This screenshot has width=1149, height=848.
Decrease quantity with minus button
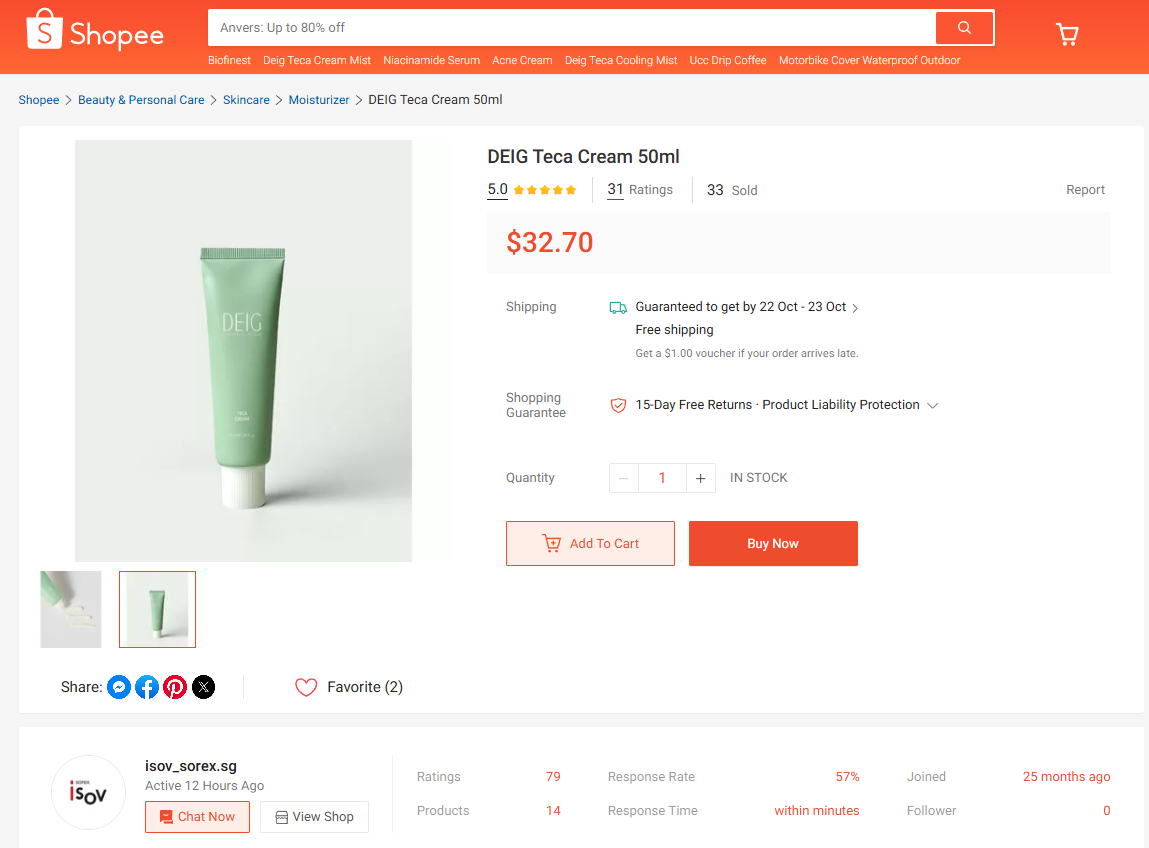point(624,478)
